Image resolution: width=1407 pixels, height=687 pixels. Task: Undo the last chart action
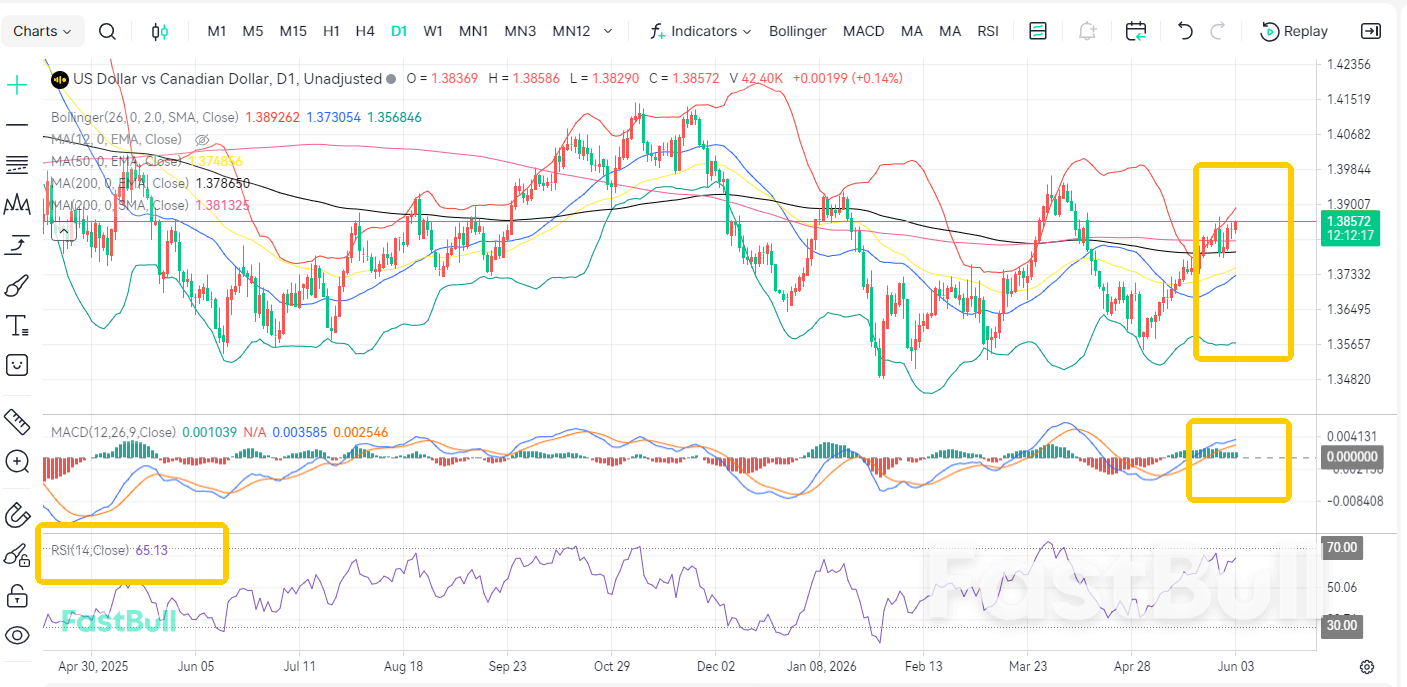click(1185, 31)
